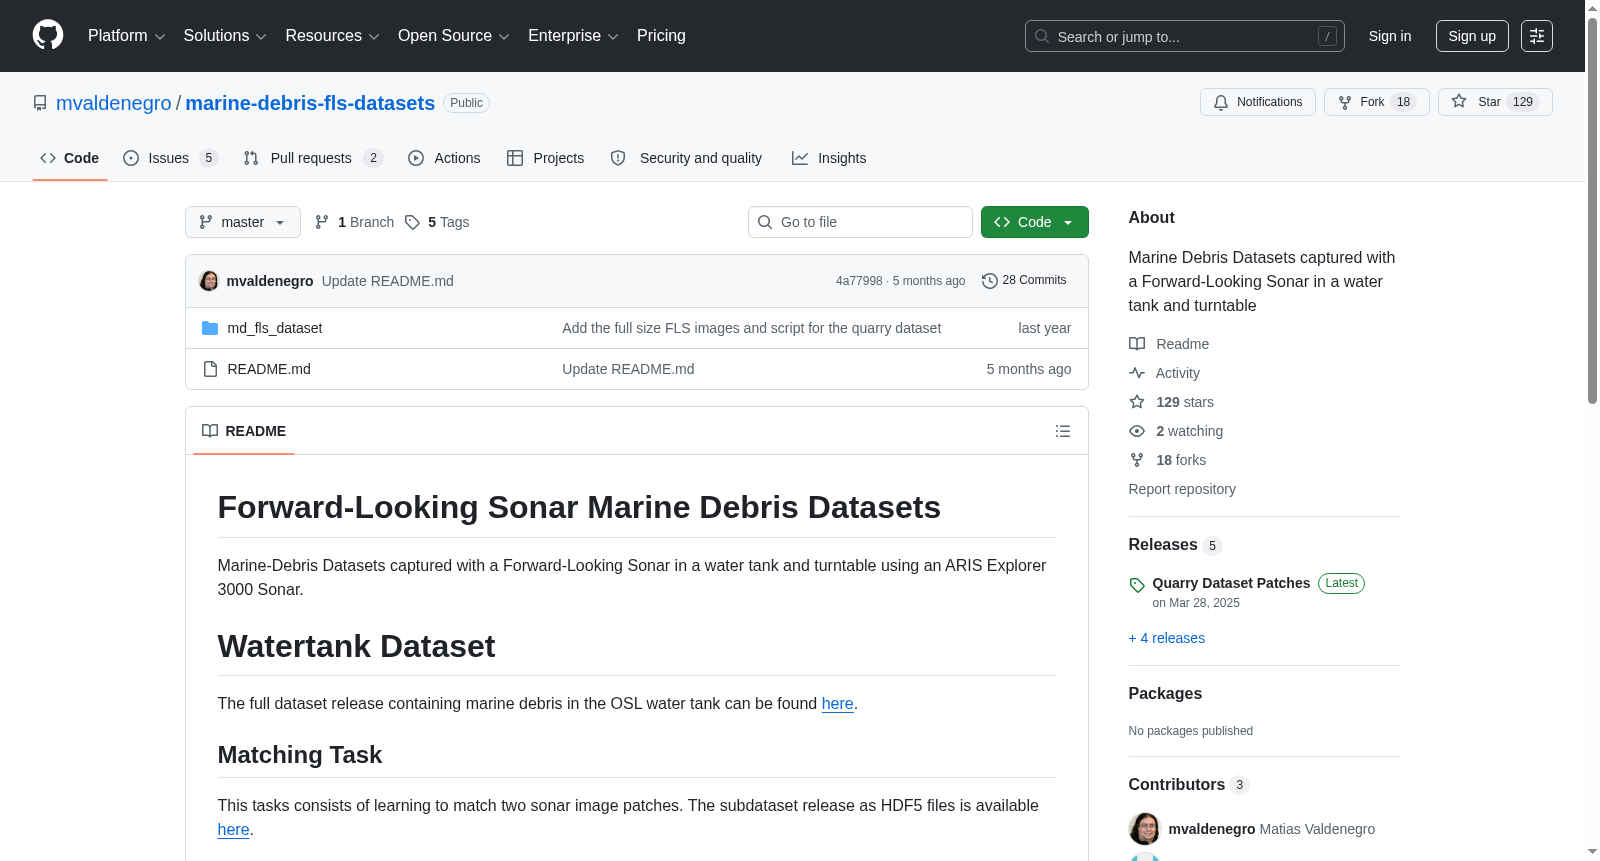1600x861 pixels.
Task: Open the GitHub home logo
Action: pyautogui.click(x=48, y=35)
